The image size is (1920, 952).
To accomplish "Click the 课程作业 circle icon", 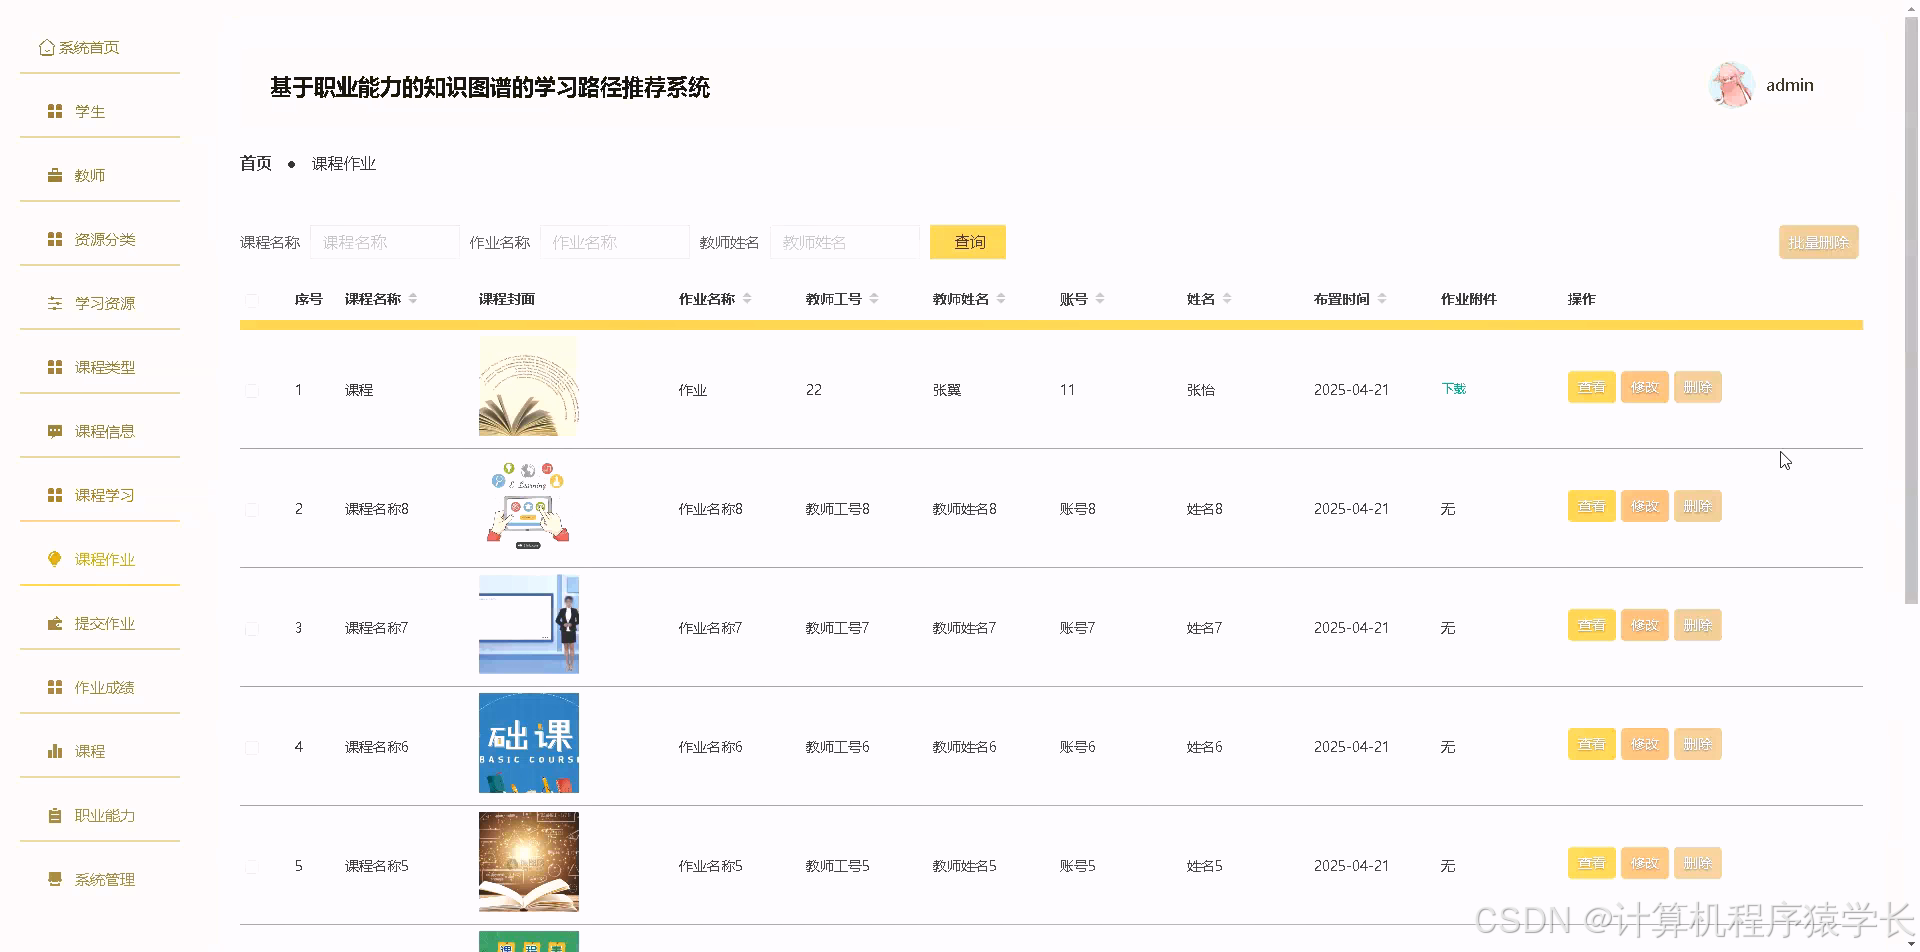I will pos(55,559).
